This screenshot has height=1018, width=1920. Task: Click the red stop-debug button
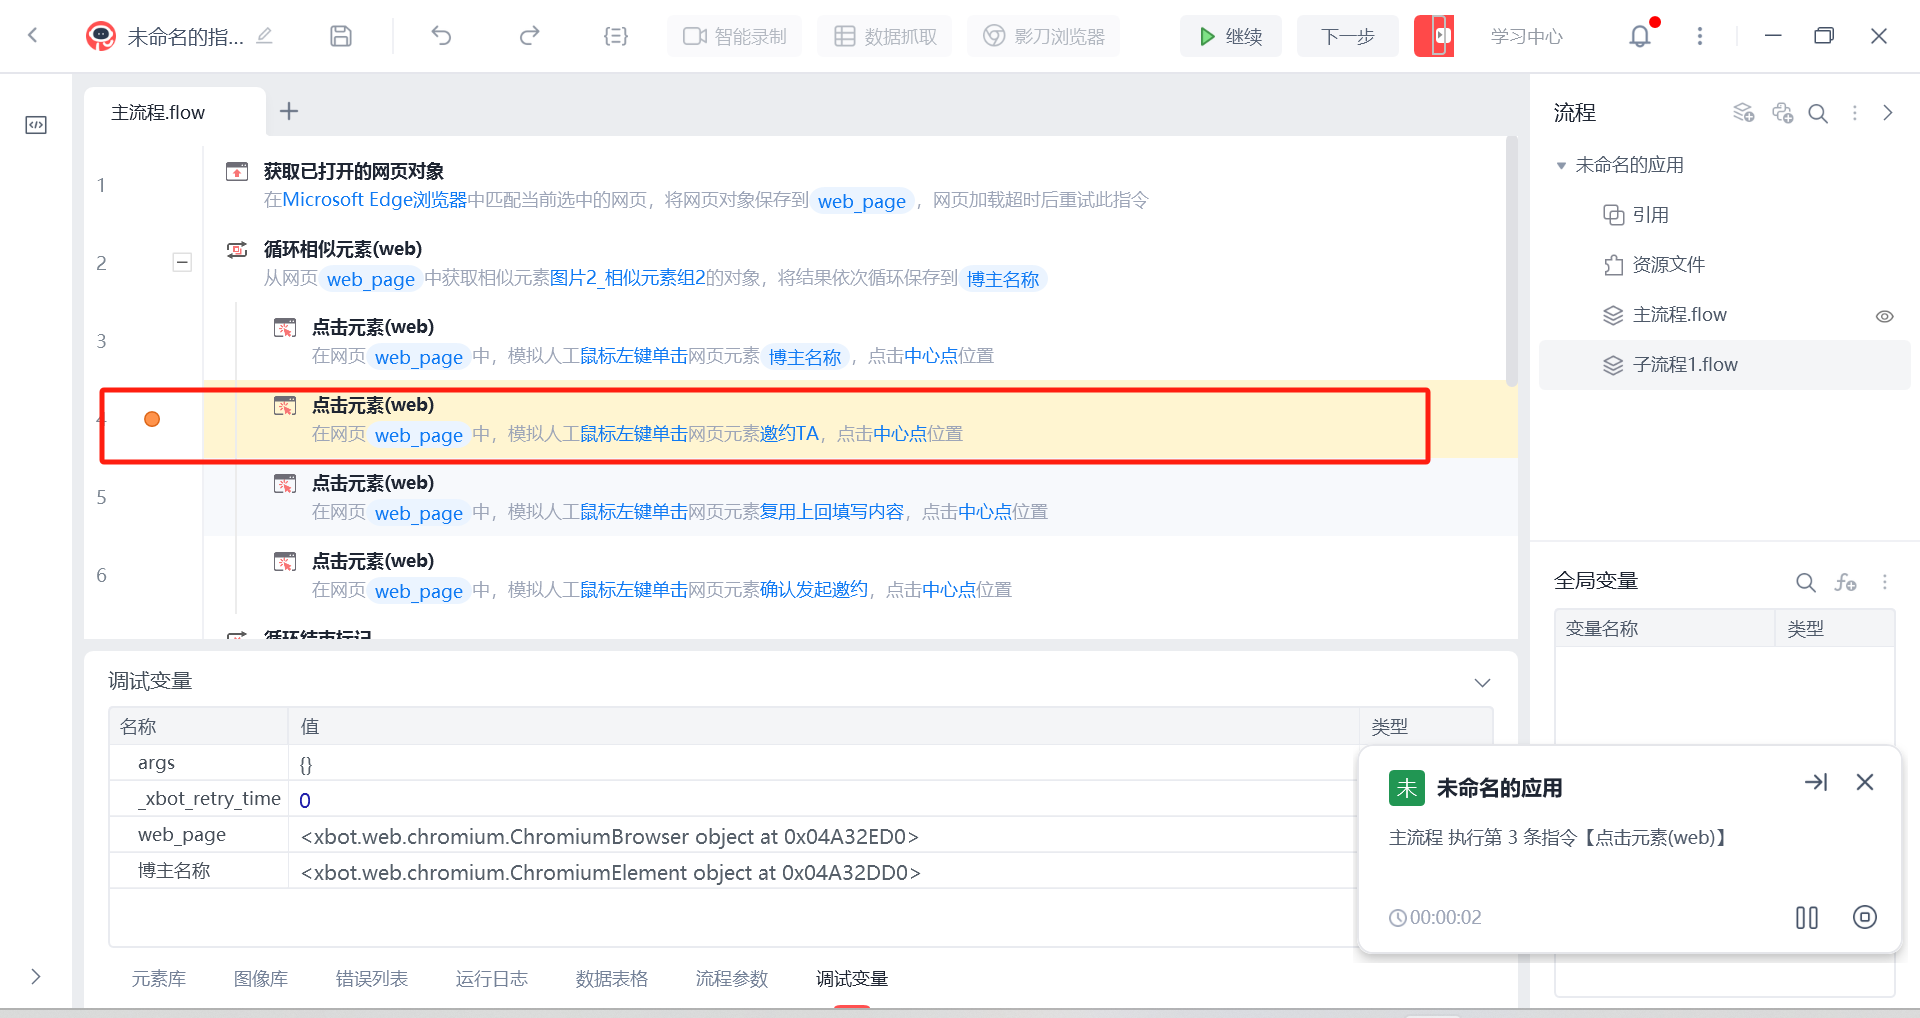(x=1434, y=36)
